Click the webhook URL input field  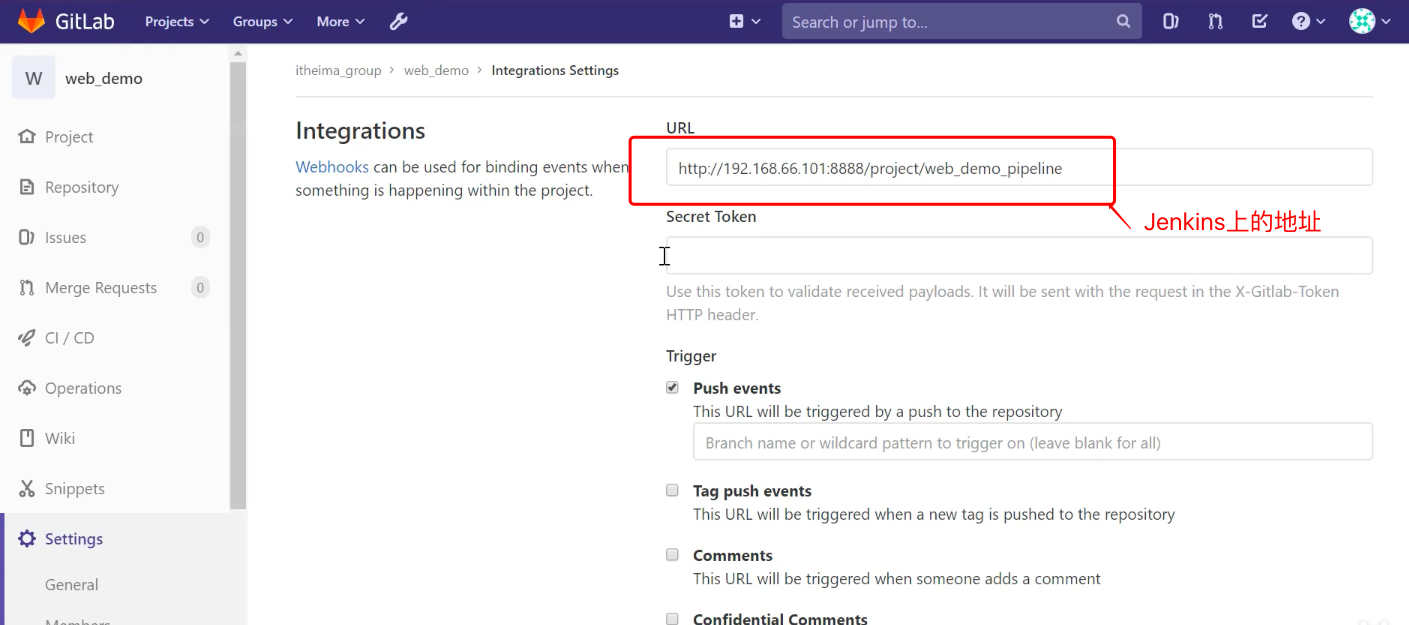(x=1019, y=167)
